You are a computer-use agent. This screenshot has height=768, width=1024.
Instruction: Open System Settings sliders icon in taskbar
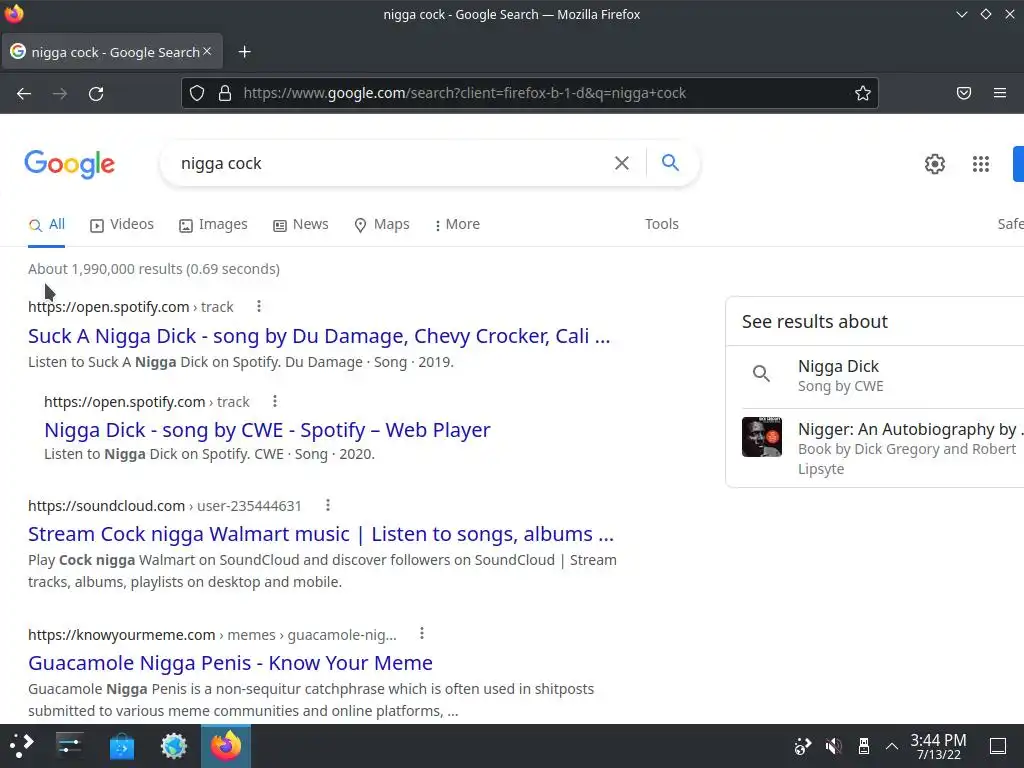click(x=69, y=745)
